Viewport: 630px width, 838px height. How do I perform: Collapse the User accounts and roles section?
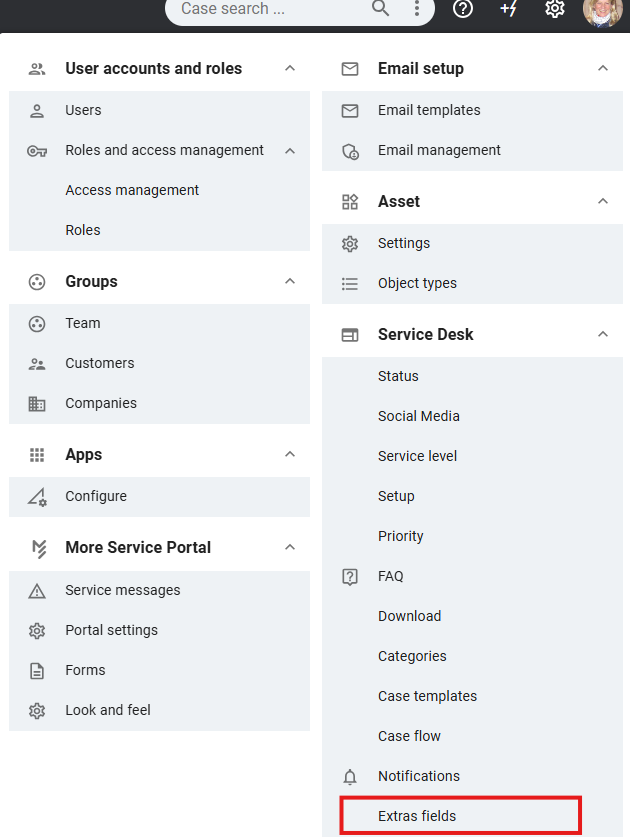[290, 68]
